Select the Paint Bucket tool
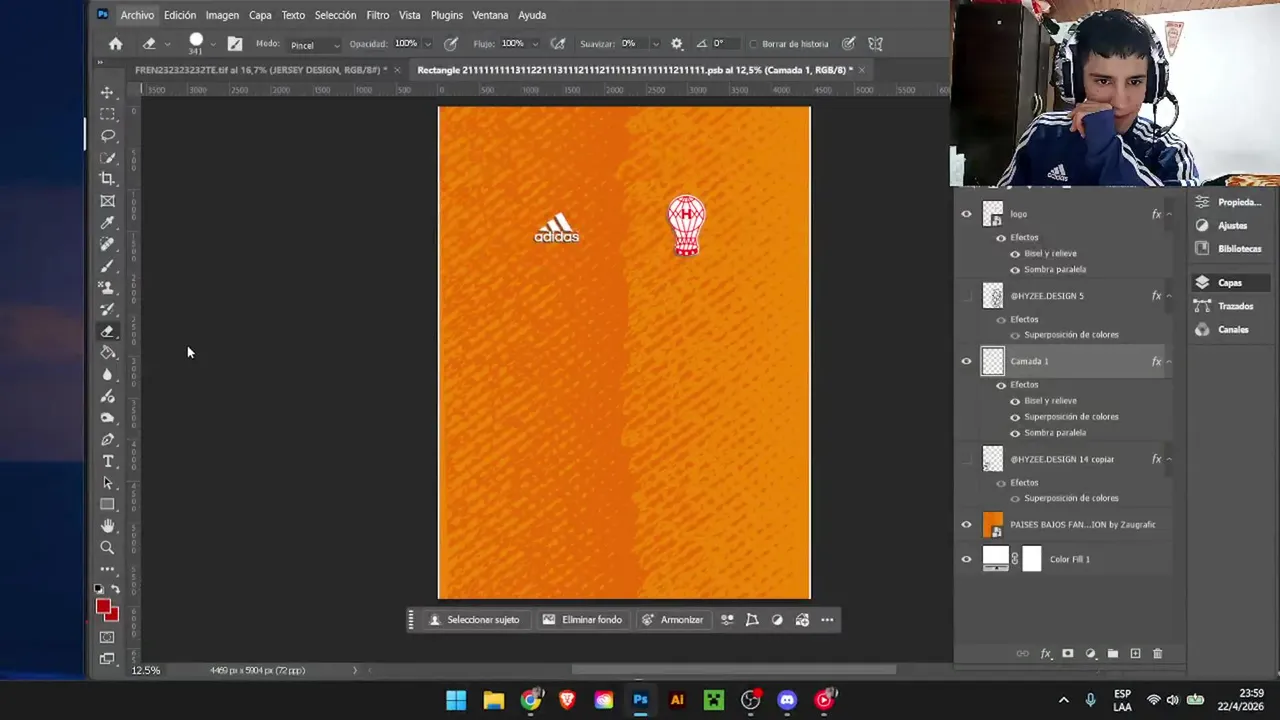The height and width of the screenshot is (720, 1280). pos(107,353)
